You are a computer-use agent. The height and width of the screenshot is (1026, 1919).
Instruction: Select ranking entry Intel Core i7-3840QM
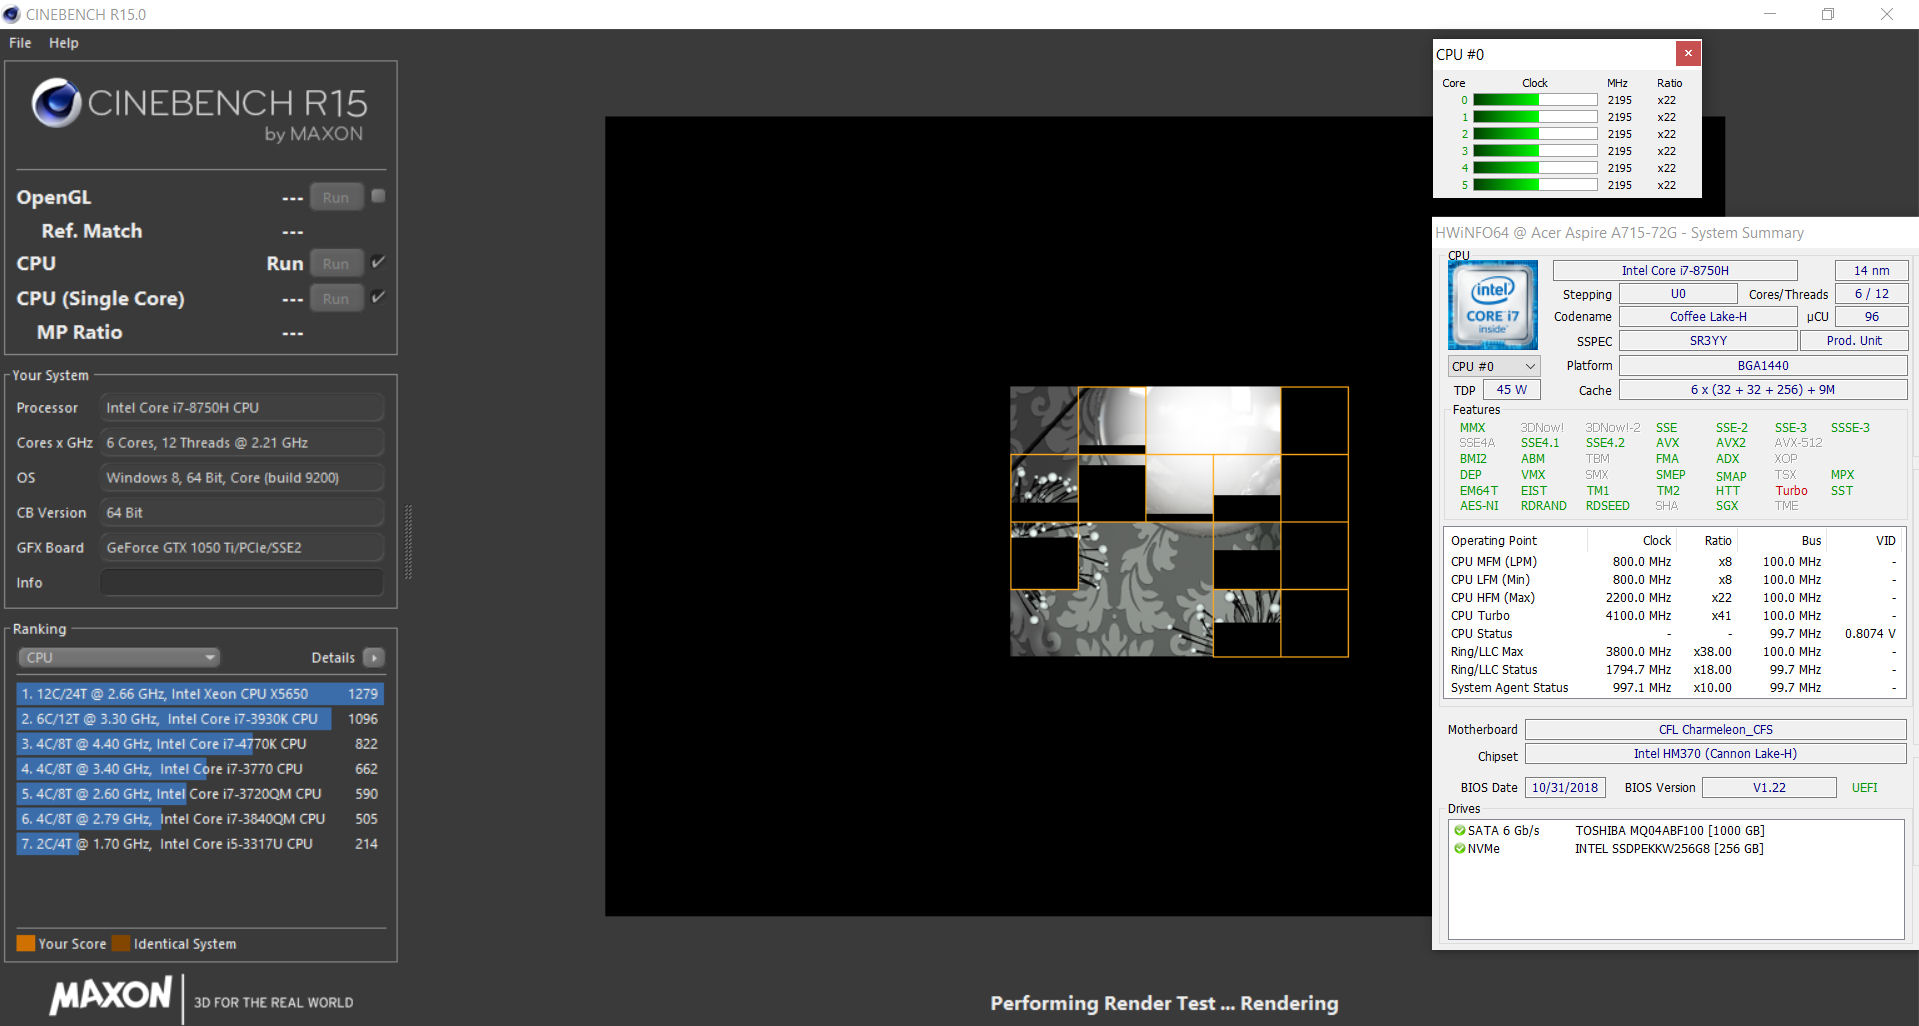200,818
